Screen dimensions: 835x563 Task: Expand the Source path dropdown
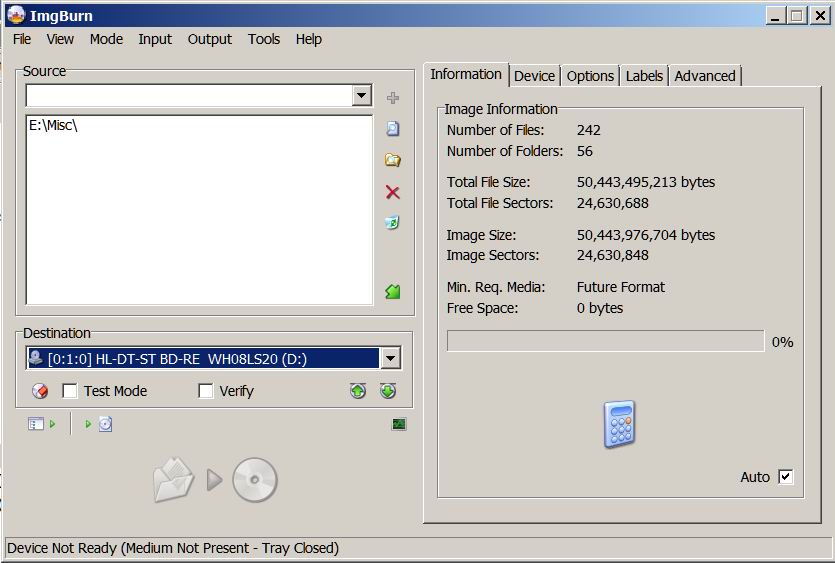click(x=362, y=96)
